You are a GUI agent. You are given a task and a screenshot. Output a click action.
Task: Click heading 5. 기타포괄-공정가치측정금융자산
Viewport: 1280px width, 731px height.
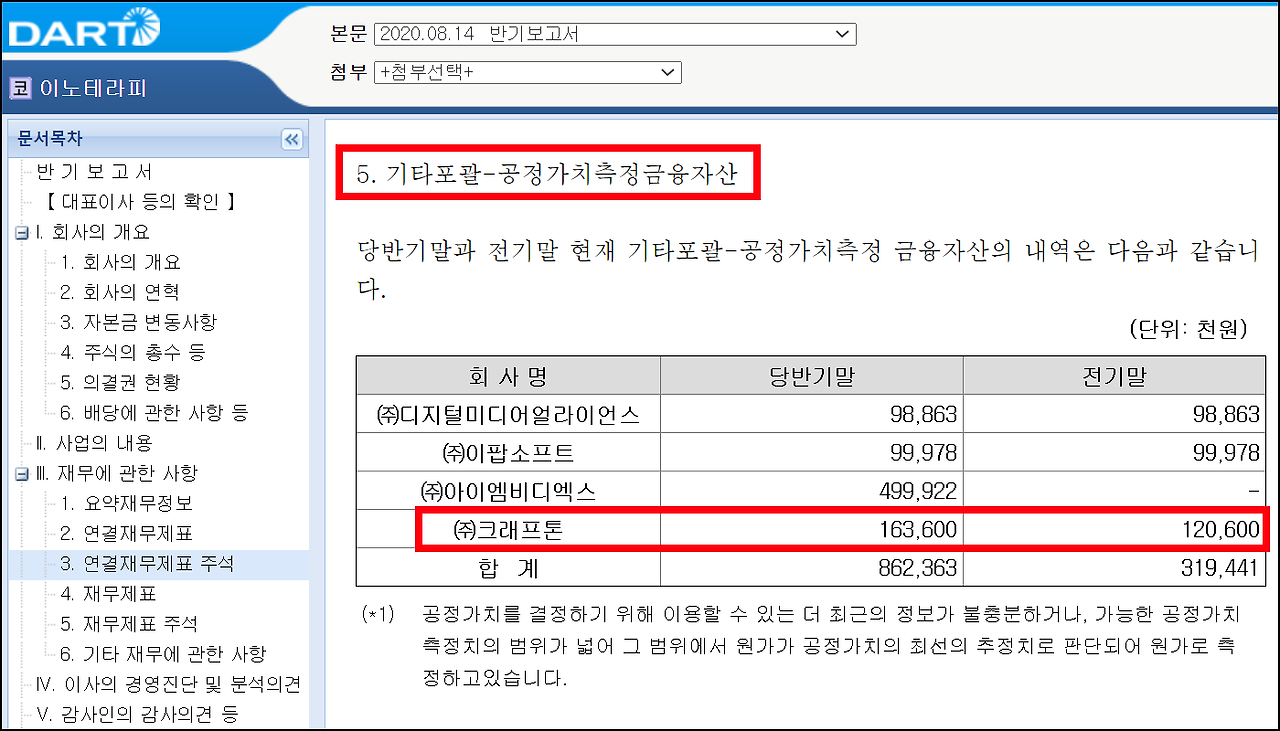coord(547,174)
